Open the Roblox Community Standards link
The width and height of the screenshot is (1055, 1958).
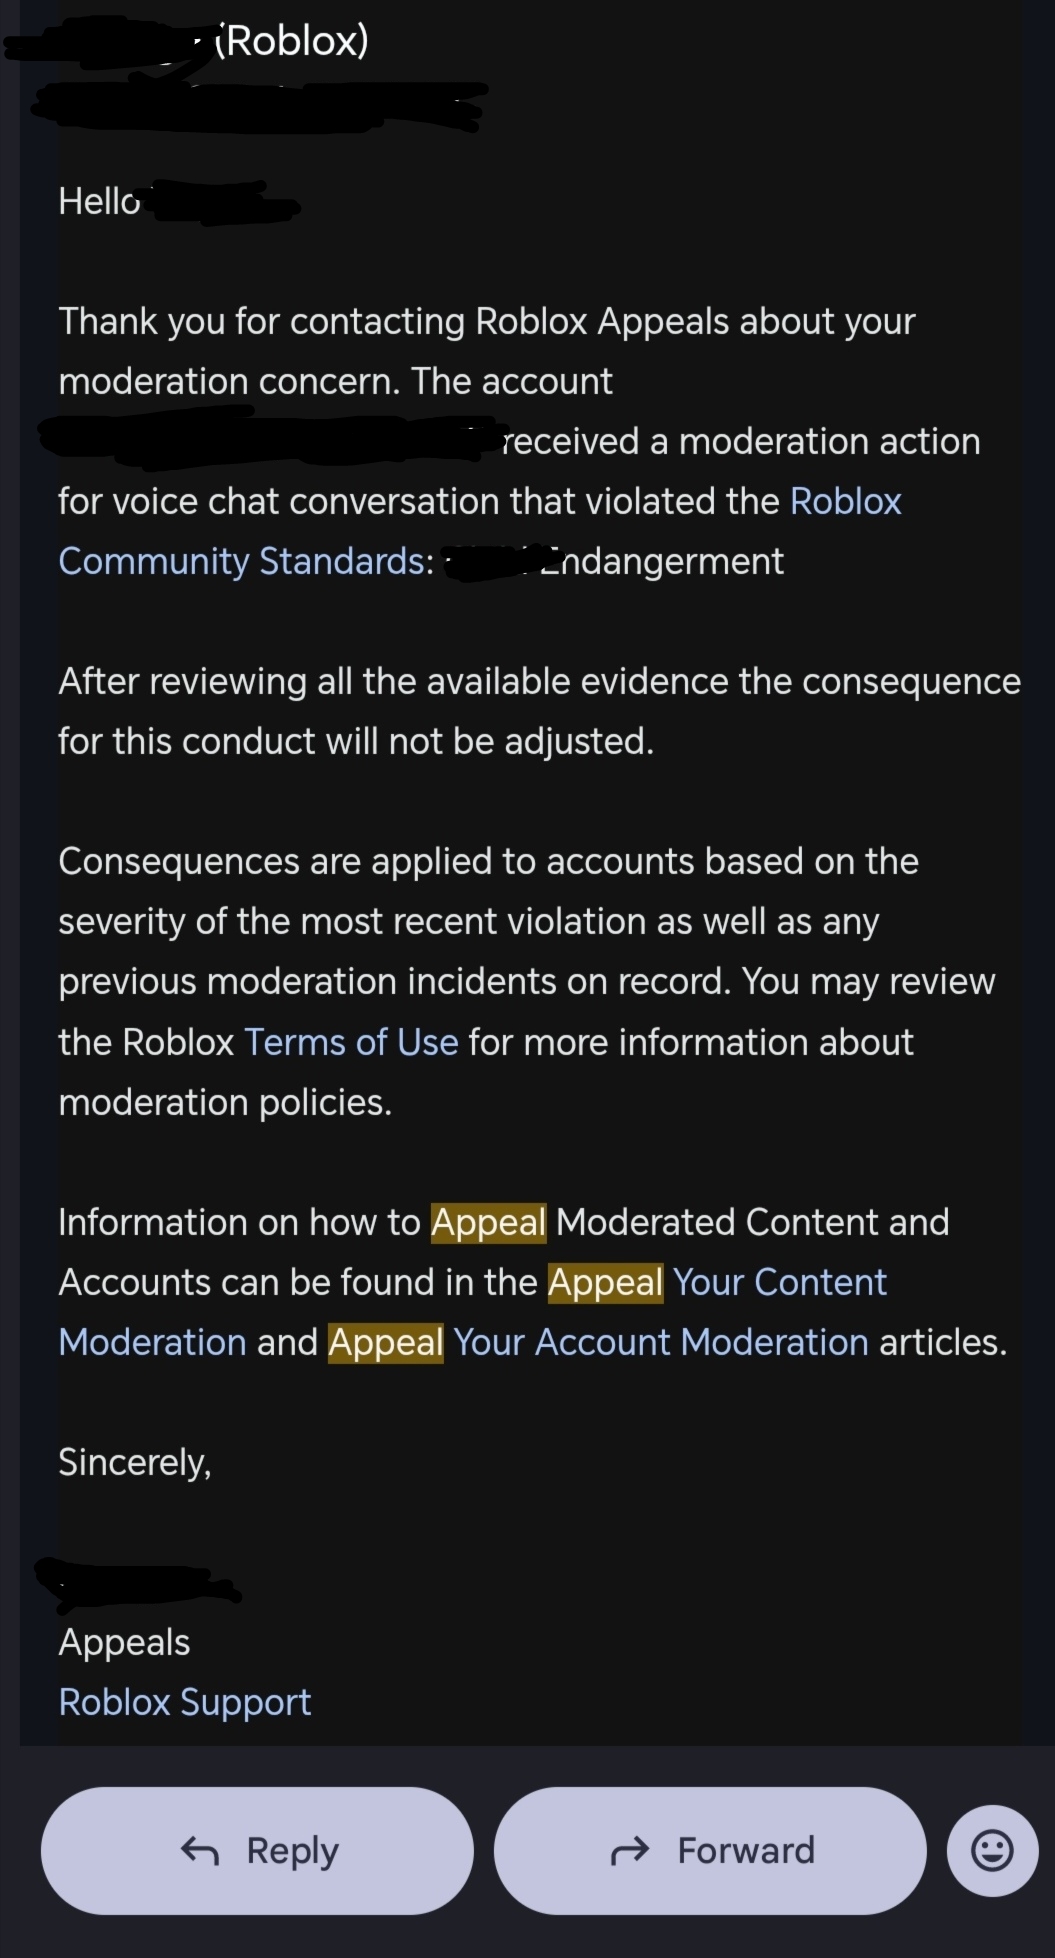[x=845, y=501]
